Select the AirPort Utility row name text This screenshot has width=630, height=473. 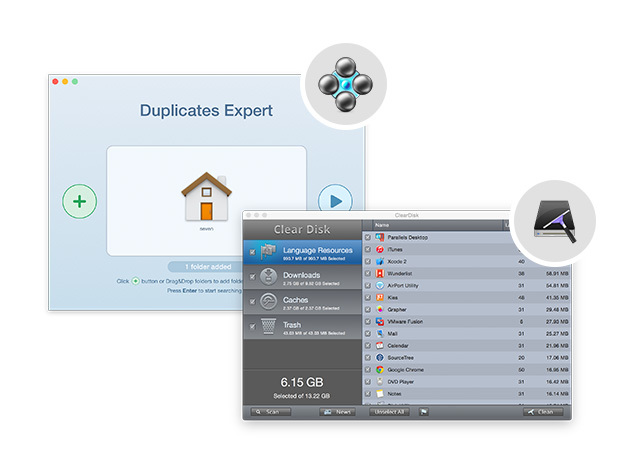tap(403, 285)
